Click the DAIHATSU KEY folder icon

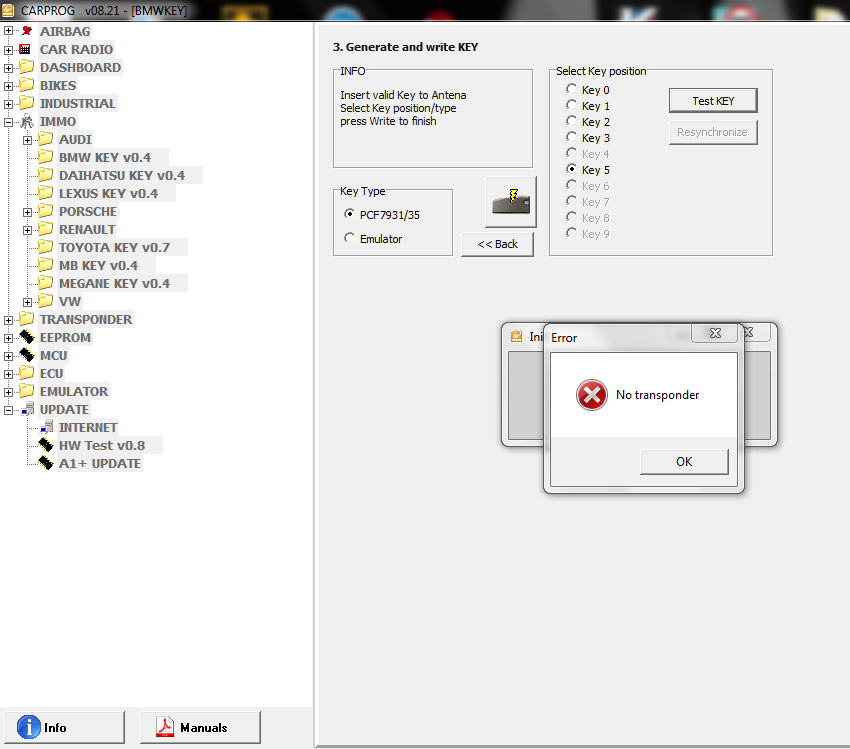coord(46,175)
